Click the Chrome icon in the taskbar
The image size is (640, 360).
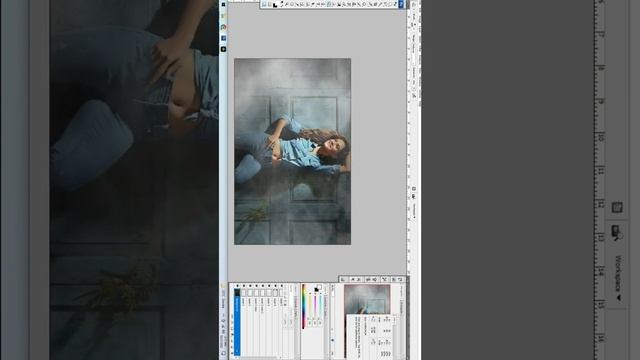(x=223, y=27)
